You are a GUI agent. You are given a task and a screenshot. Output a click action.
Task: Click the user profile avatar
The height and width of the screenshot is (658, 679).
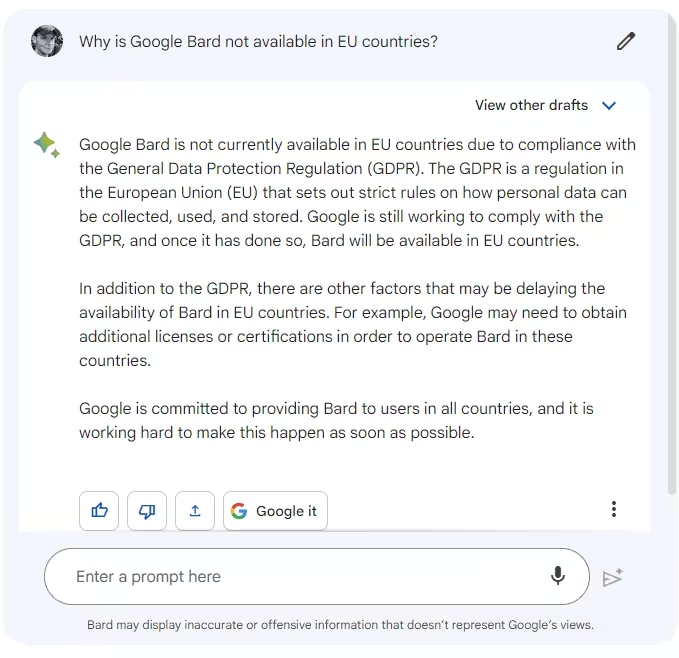(x=47, y=41)
